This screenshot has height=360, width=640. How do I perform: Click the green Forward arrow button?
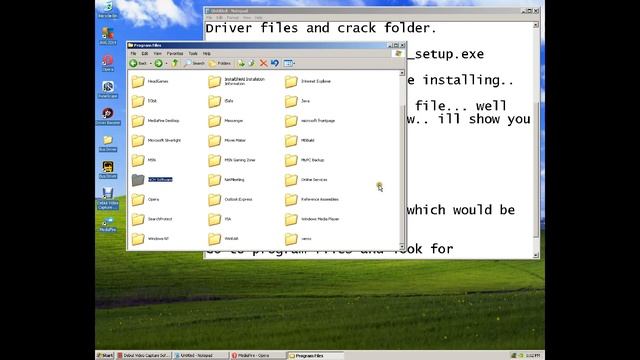point(158,63)
